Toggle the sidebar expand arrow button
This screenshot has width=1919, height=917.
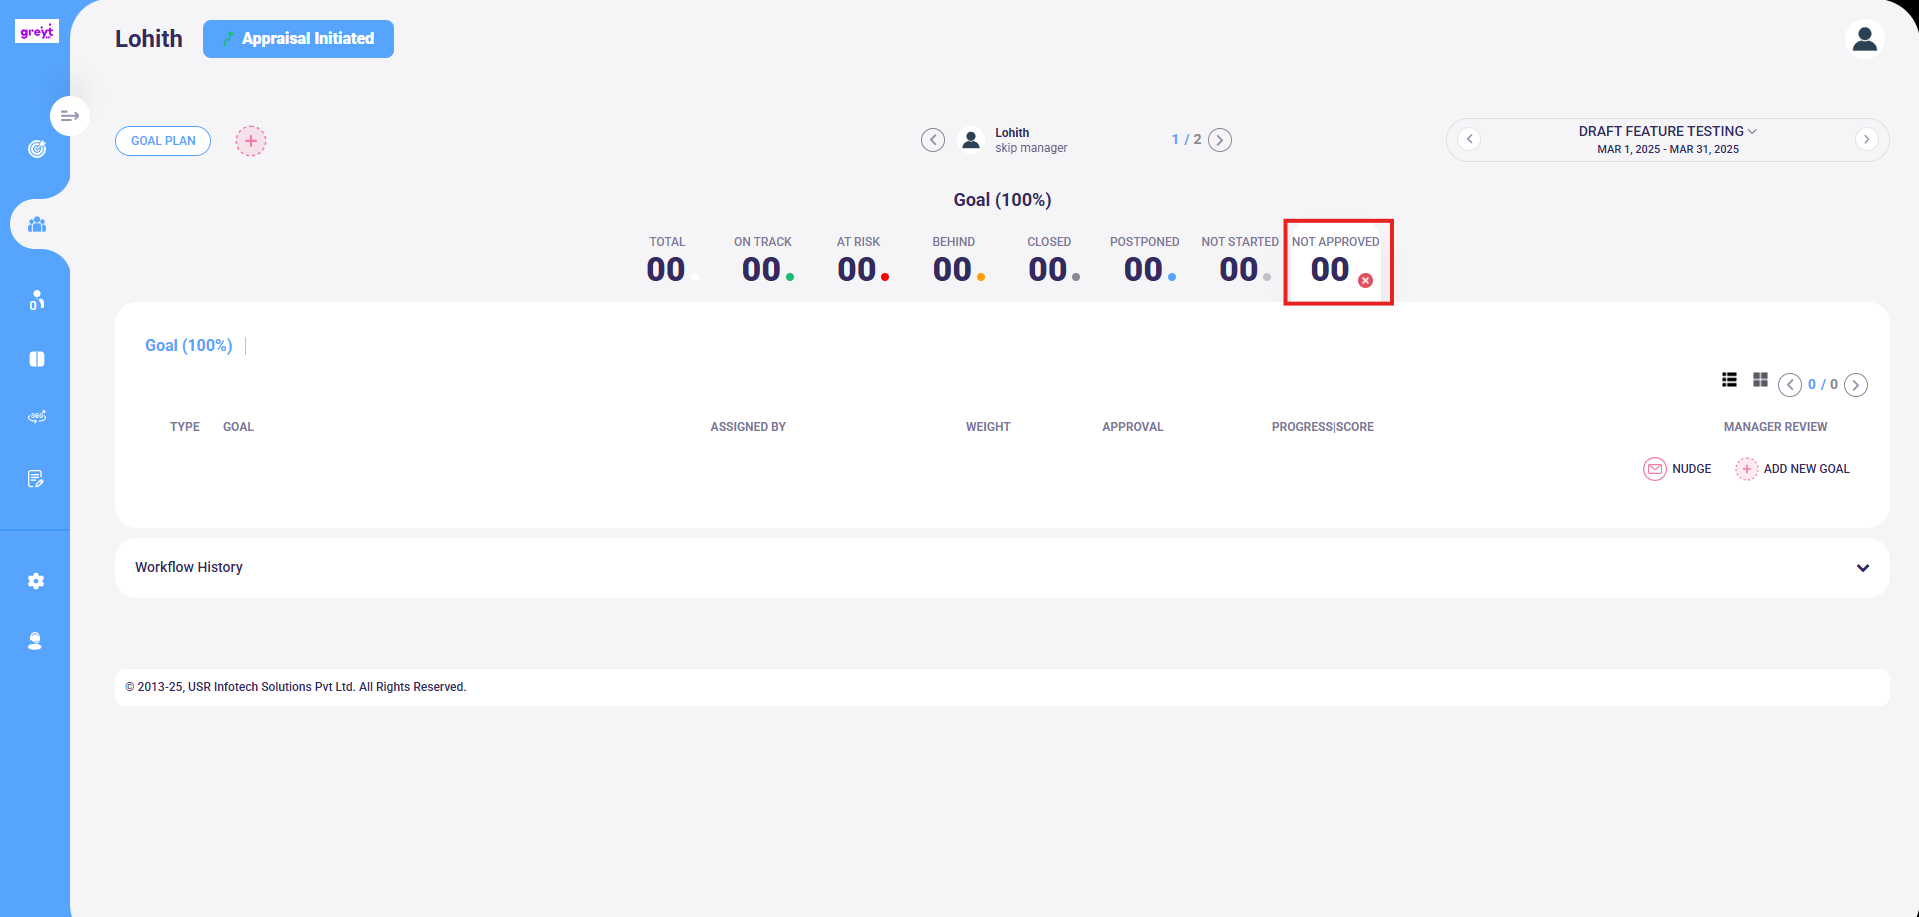click(x=70, y=116)
